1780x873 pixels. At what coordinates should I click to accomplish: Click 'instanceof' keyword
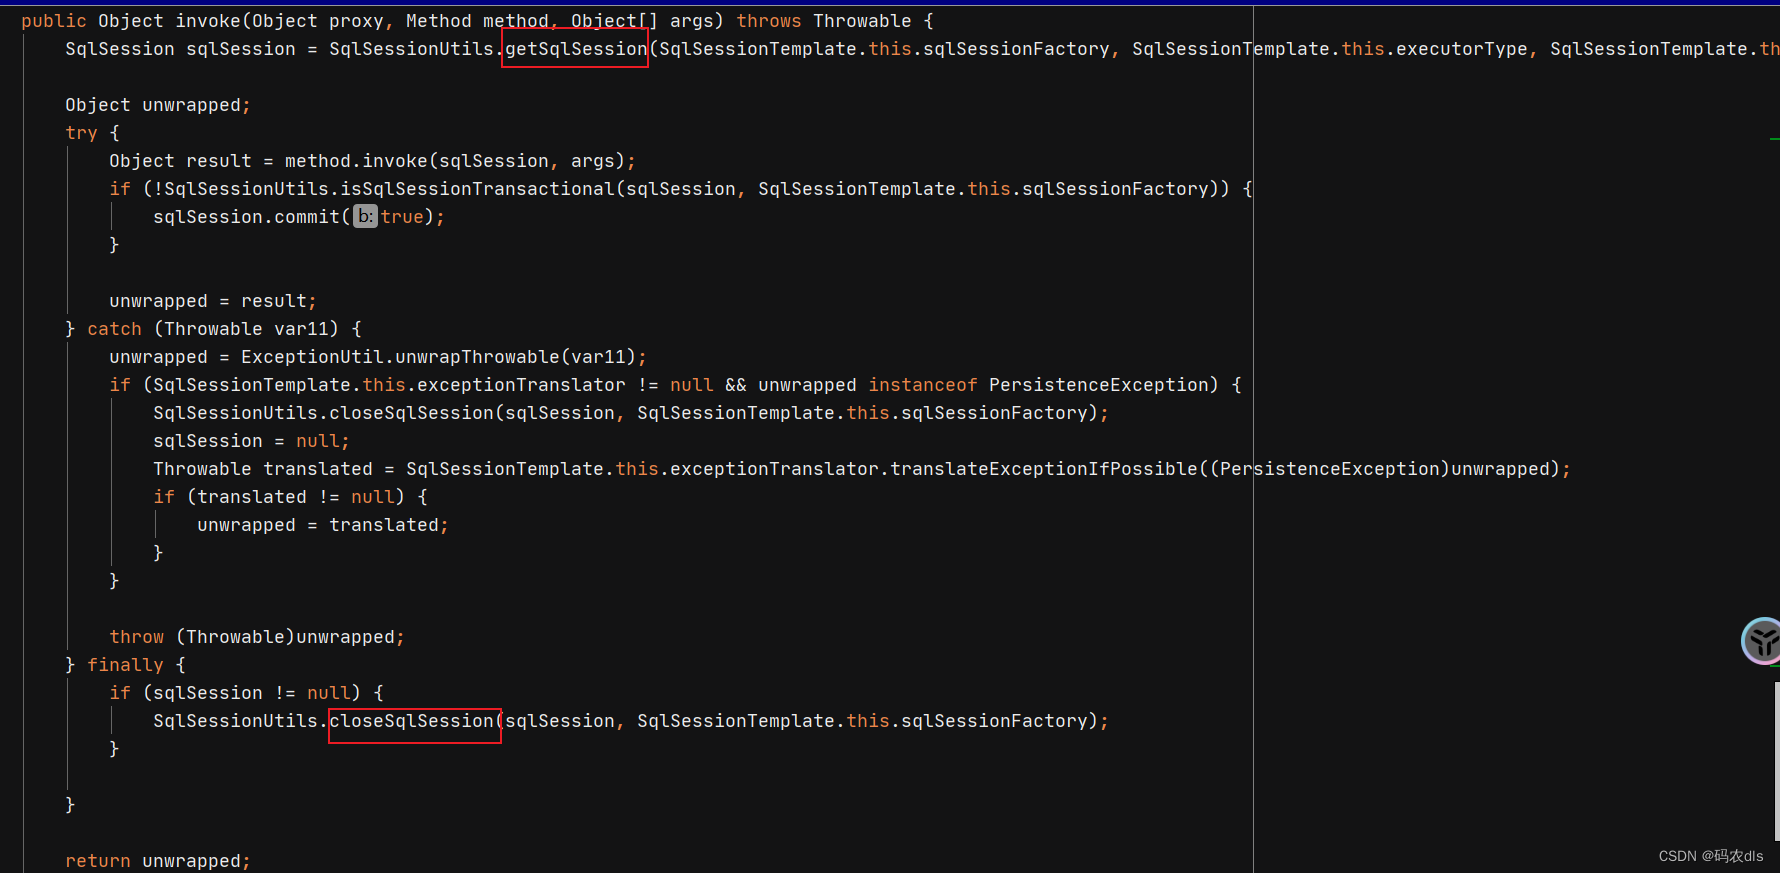coord(923,385)
